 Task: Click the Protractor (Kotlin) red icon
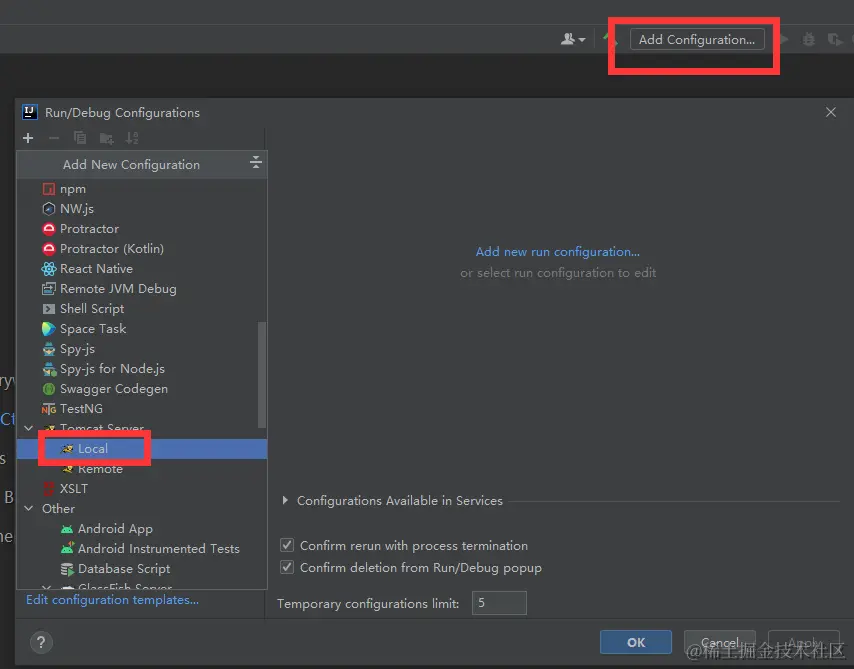tap(49, 249)
